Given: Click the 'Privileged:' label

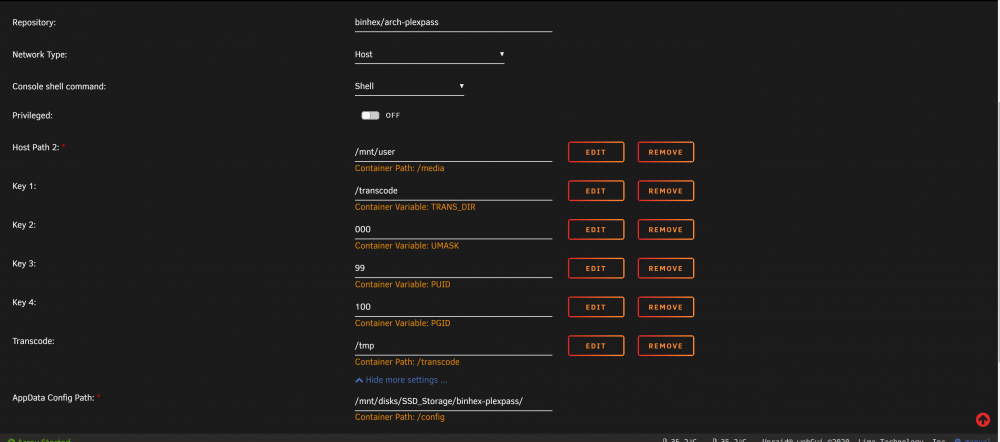Looking at the screenshot, I should pos(32,115).
